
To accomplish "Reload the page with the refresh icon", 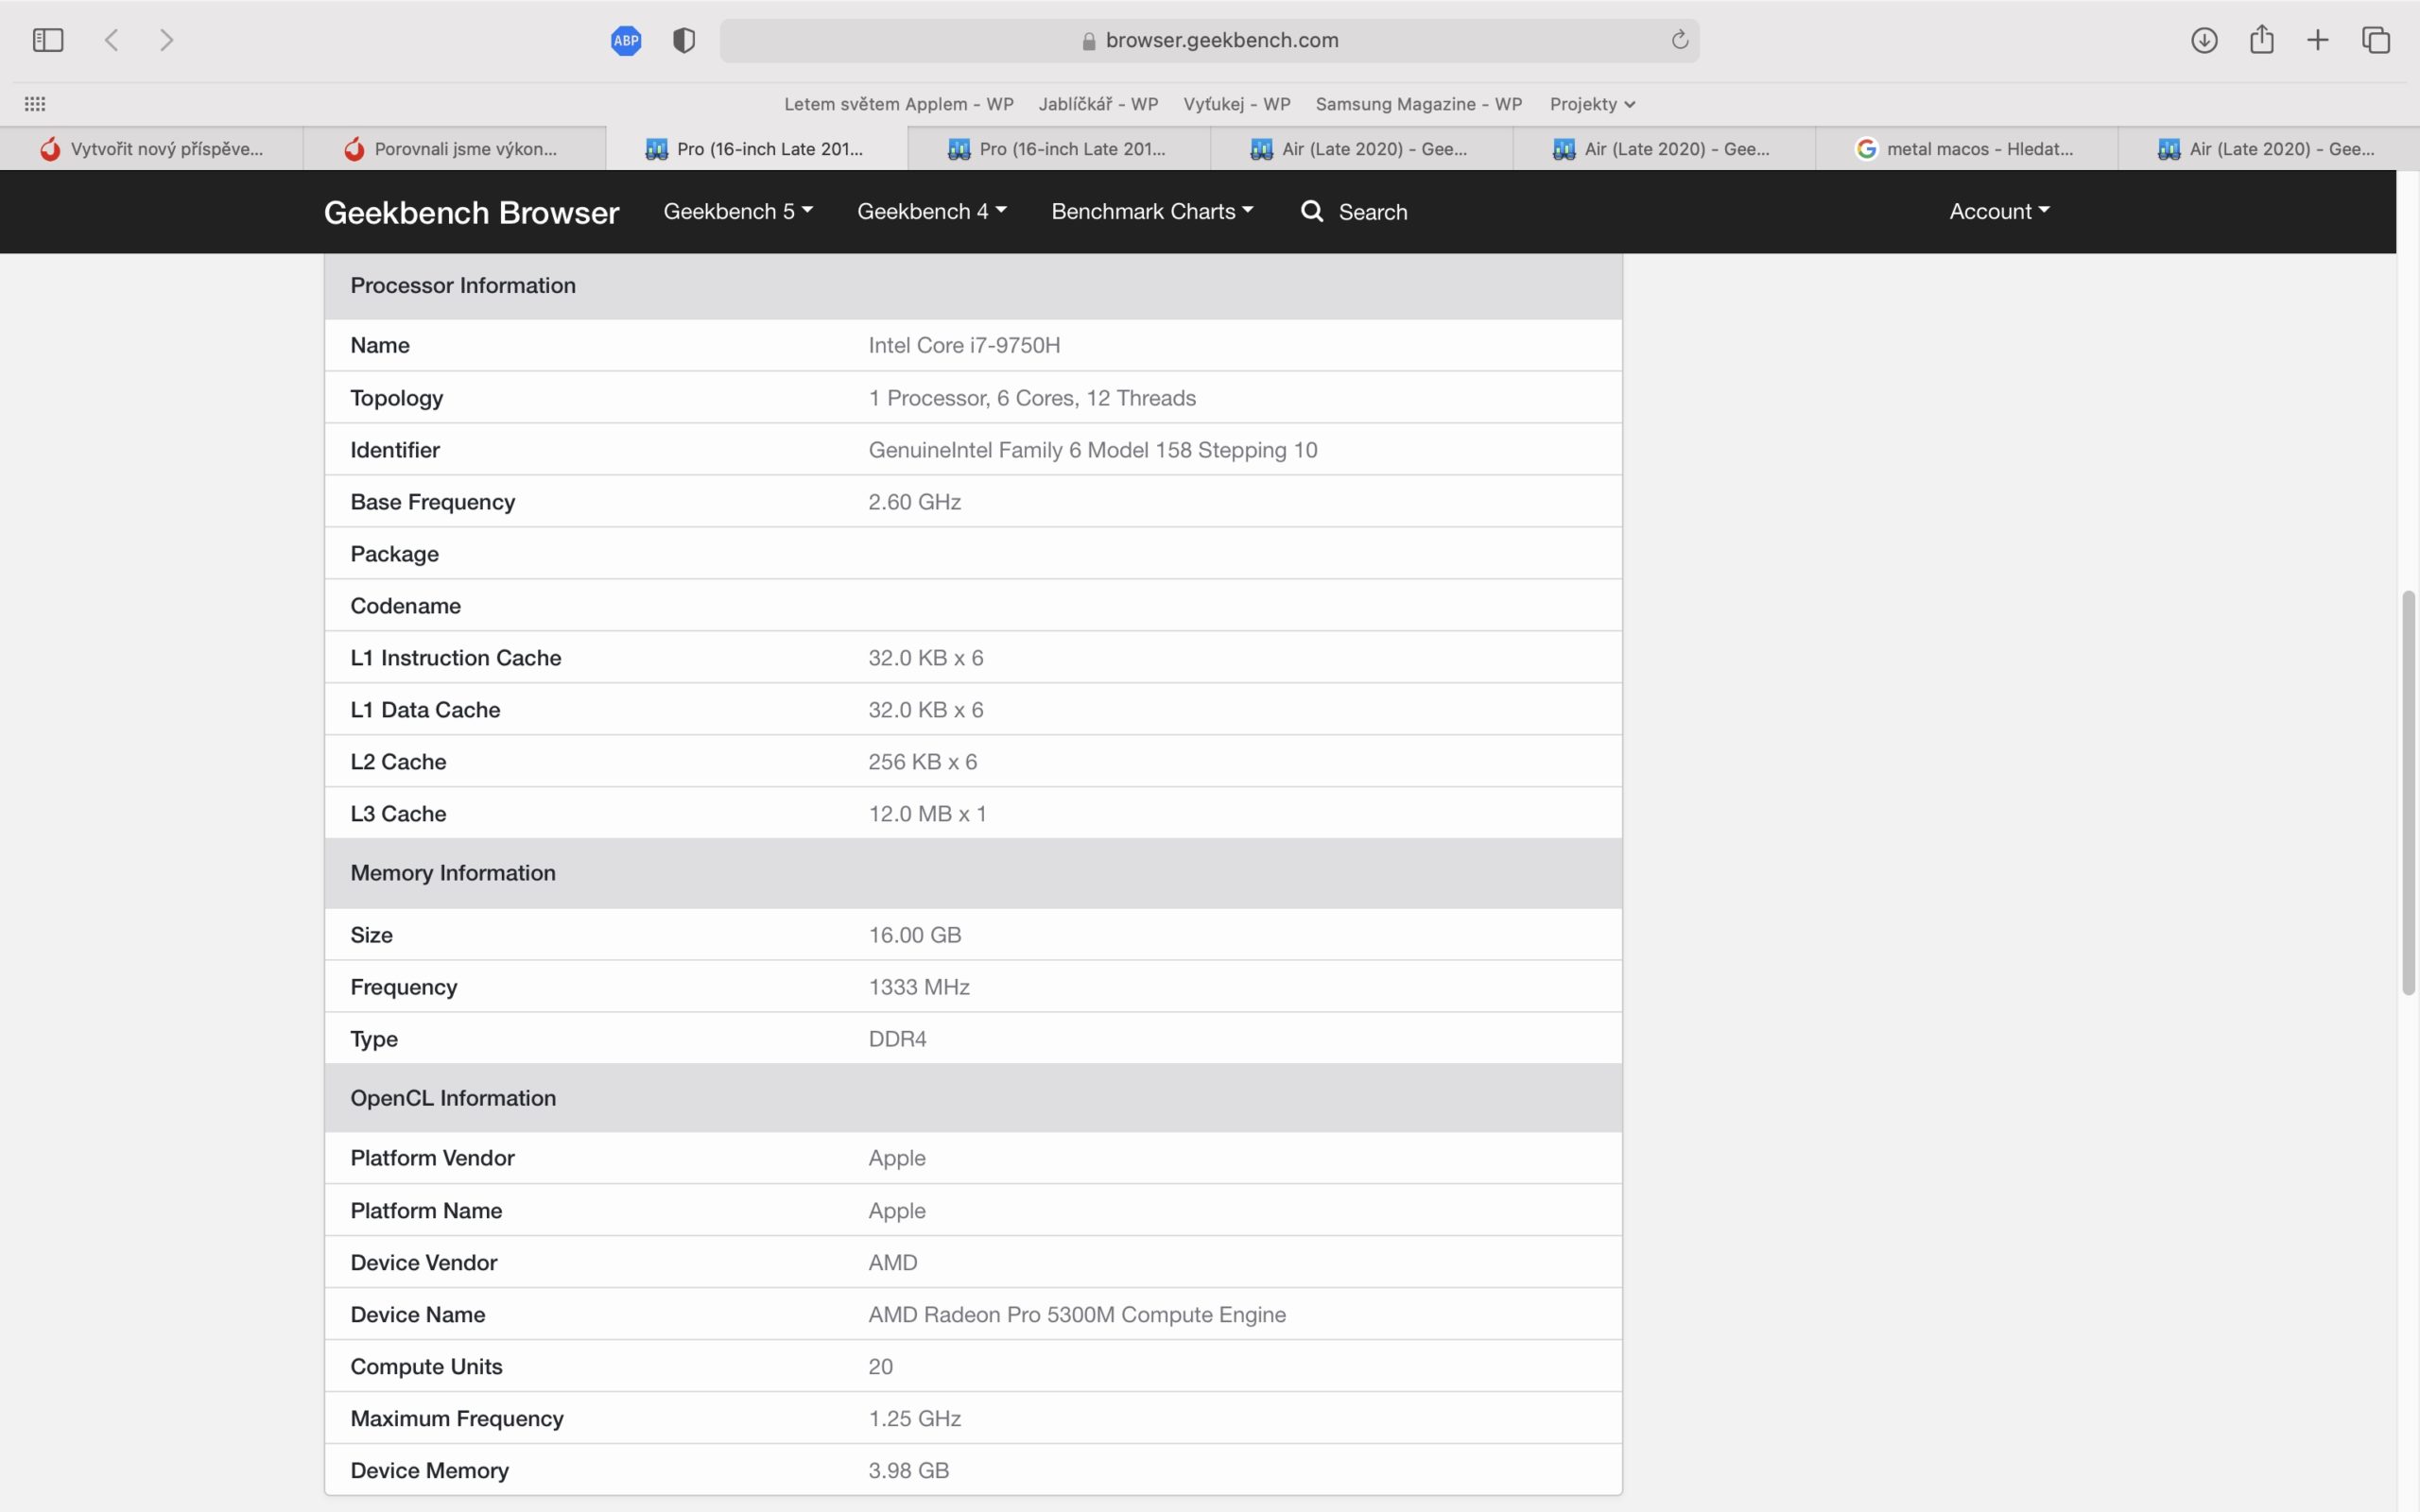I will (x=1680, y=40).
